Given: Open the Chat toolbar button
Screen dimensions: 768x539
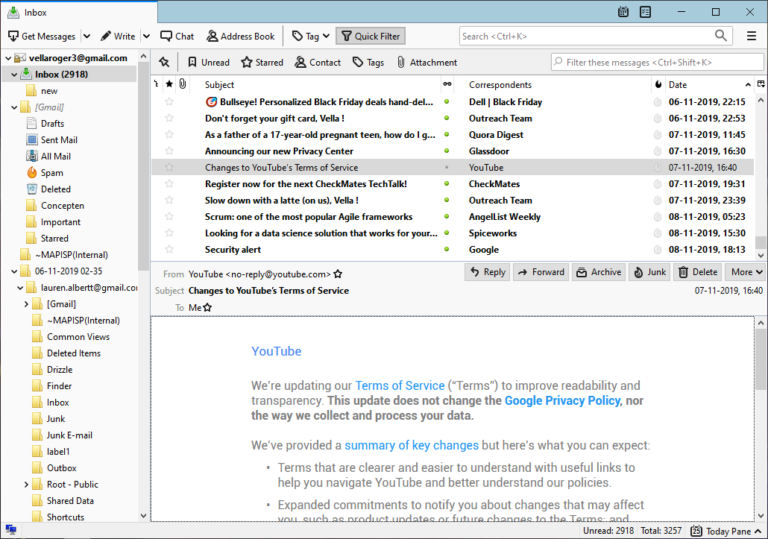Looking at the screenshot, I should click(x=177, y=36).
